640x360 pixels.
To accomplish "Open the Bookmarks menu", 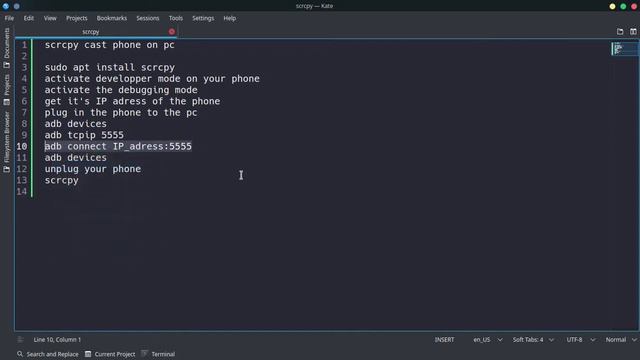I will click(111, 18).
